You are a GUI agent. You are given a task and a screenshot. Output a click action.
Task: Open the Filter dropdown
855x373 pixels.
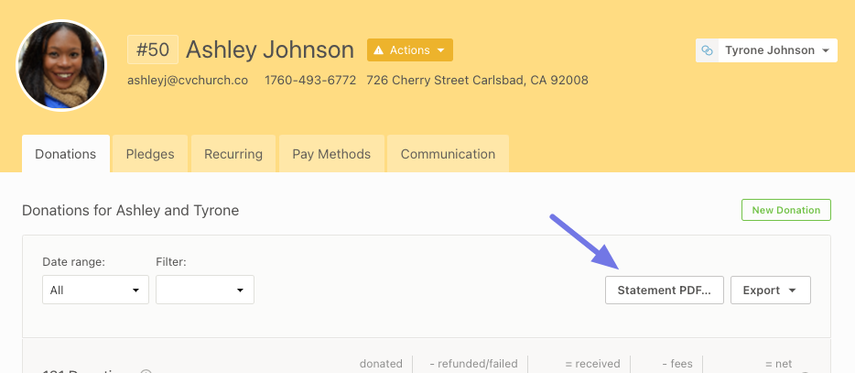(x=205, y=290)
